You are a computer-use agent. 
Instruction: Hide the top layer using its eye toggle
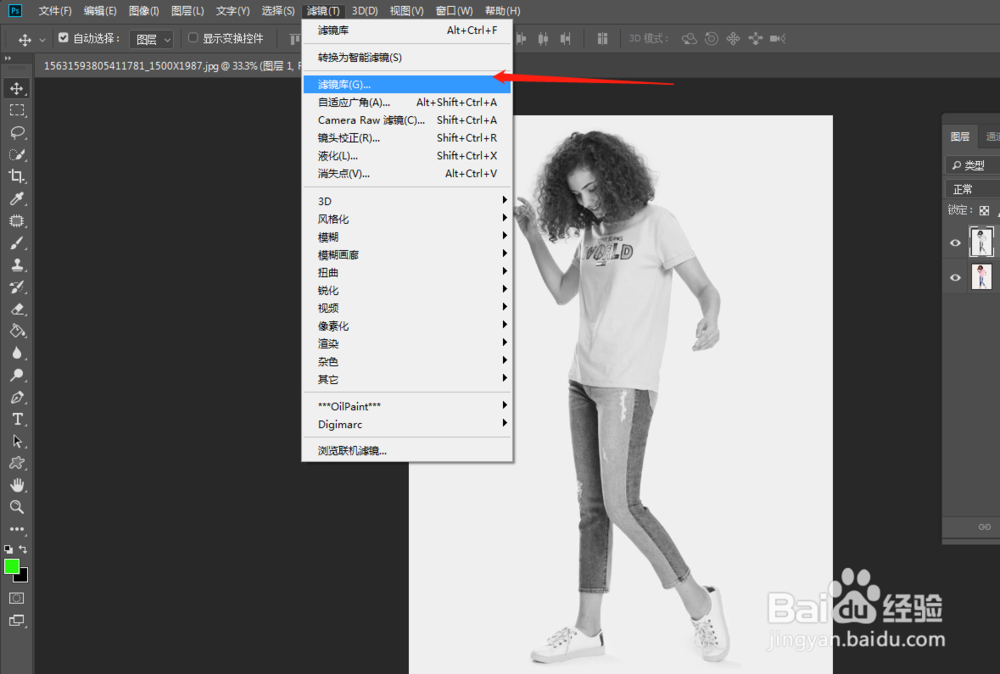pos(955,242)
